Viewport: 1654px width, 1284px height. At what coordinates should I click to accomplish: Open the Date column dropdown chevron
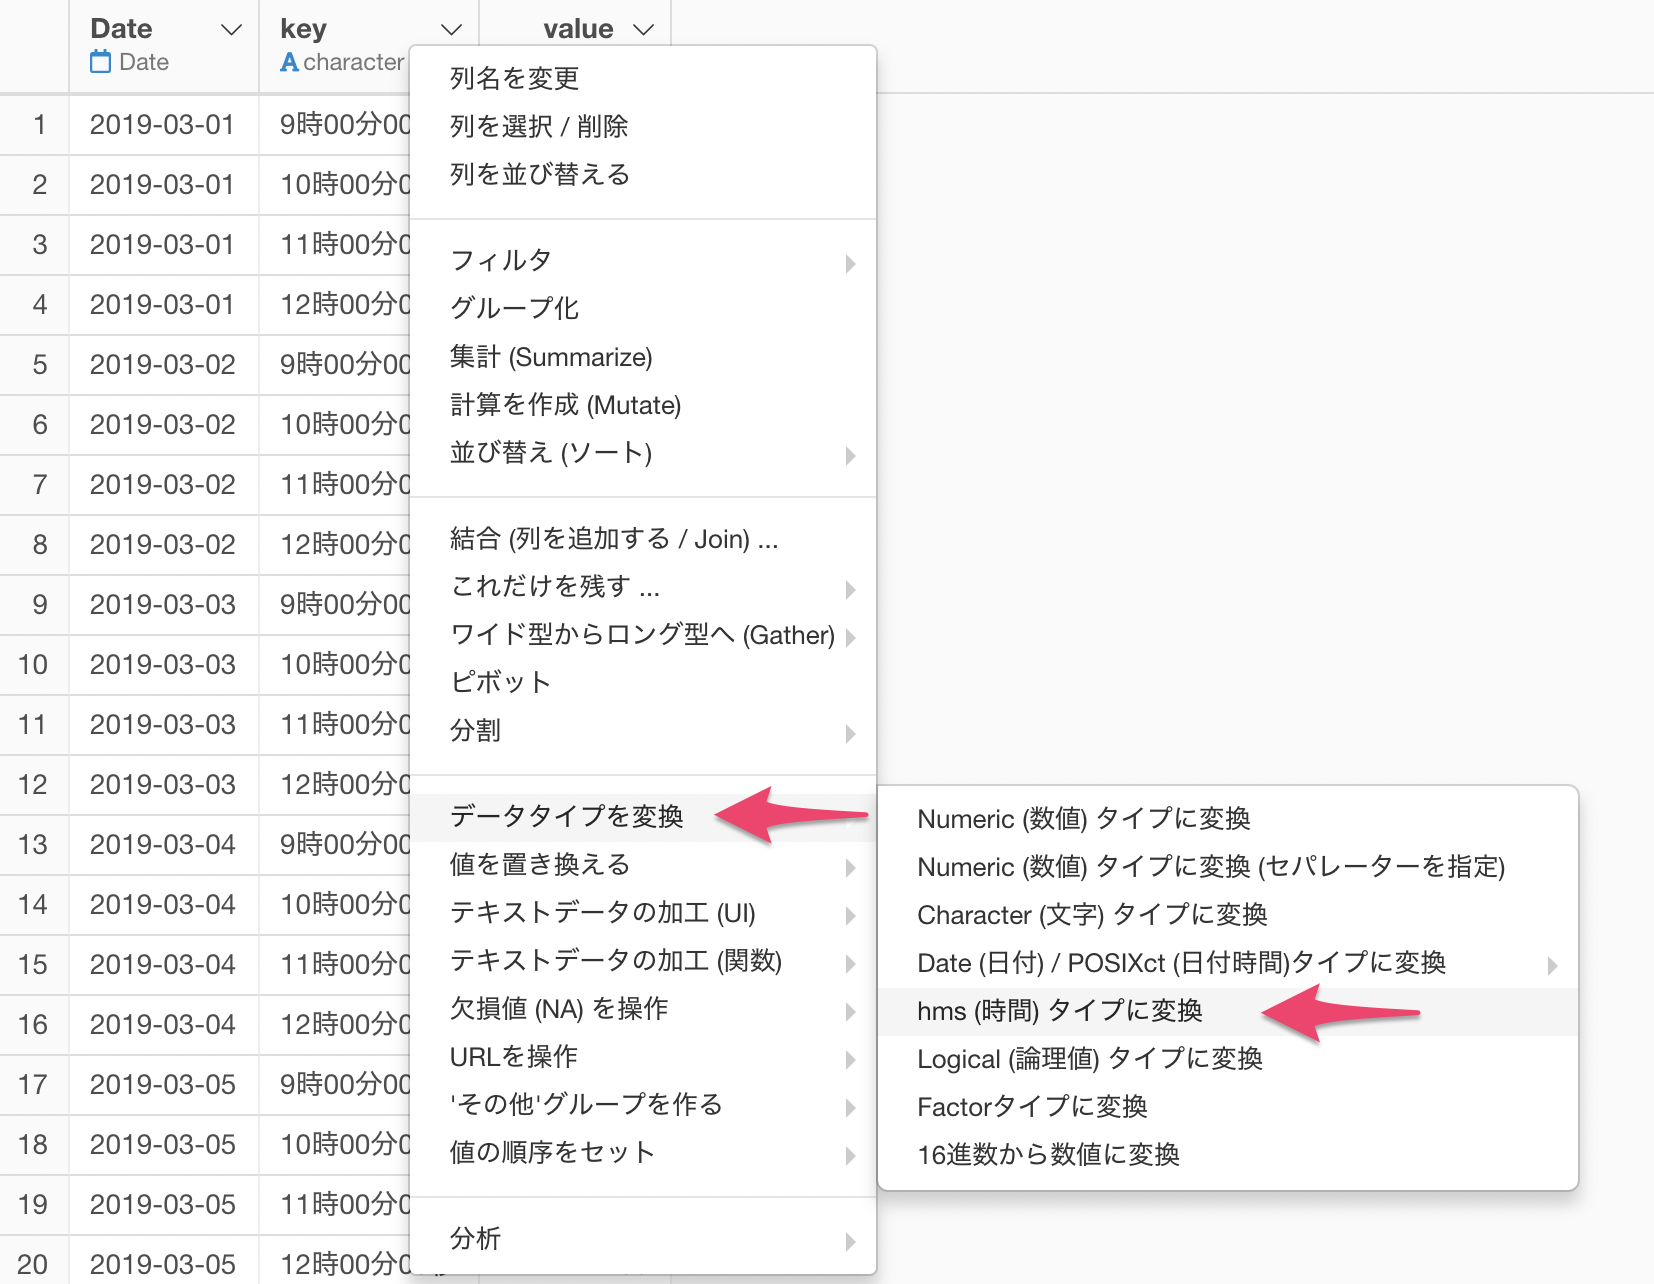pos(231,30)
